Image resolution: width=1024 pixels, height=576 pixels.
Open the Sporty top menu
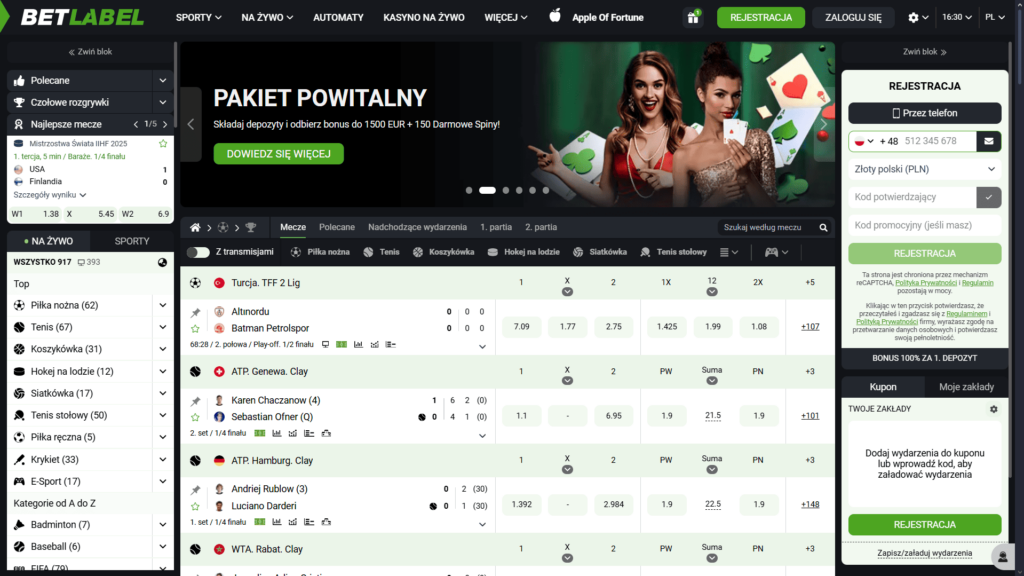(199, 17)
